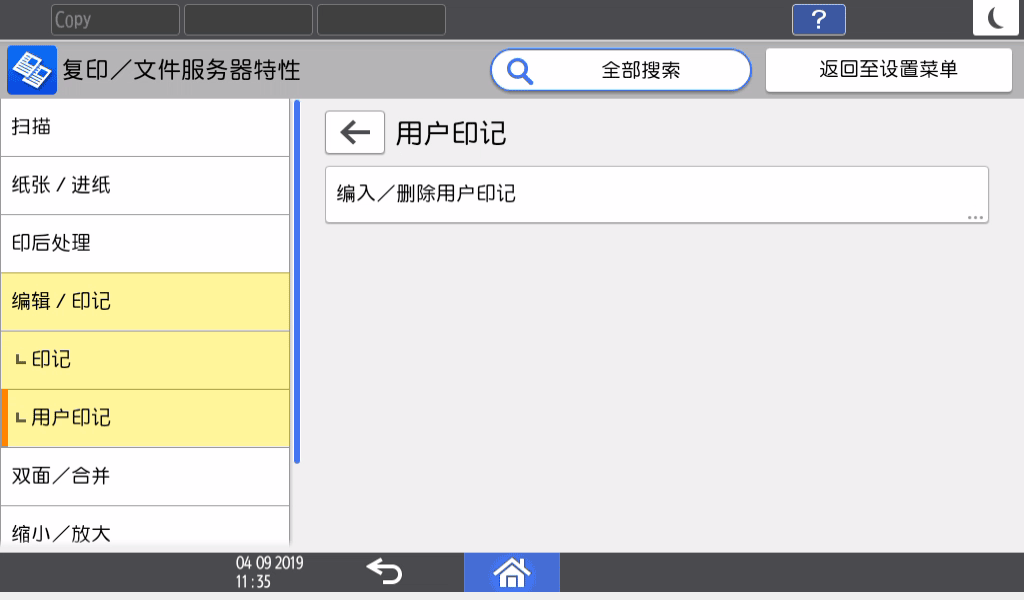Select the 印记 sub-item

click(145, 359)
